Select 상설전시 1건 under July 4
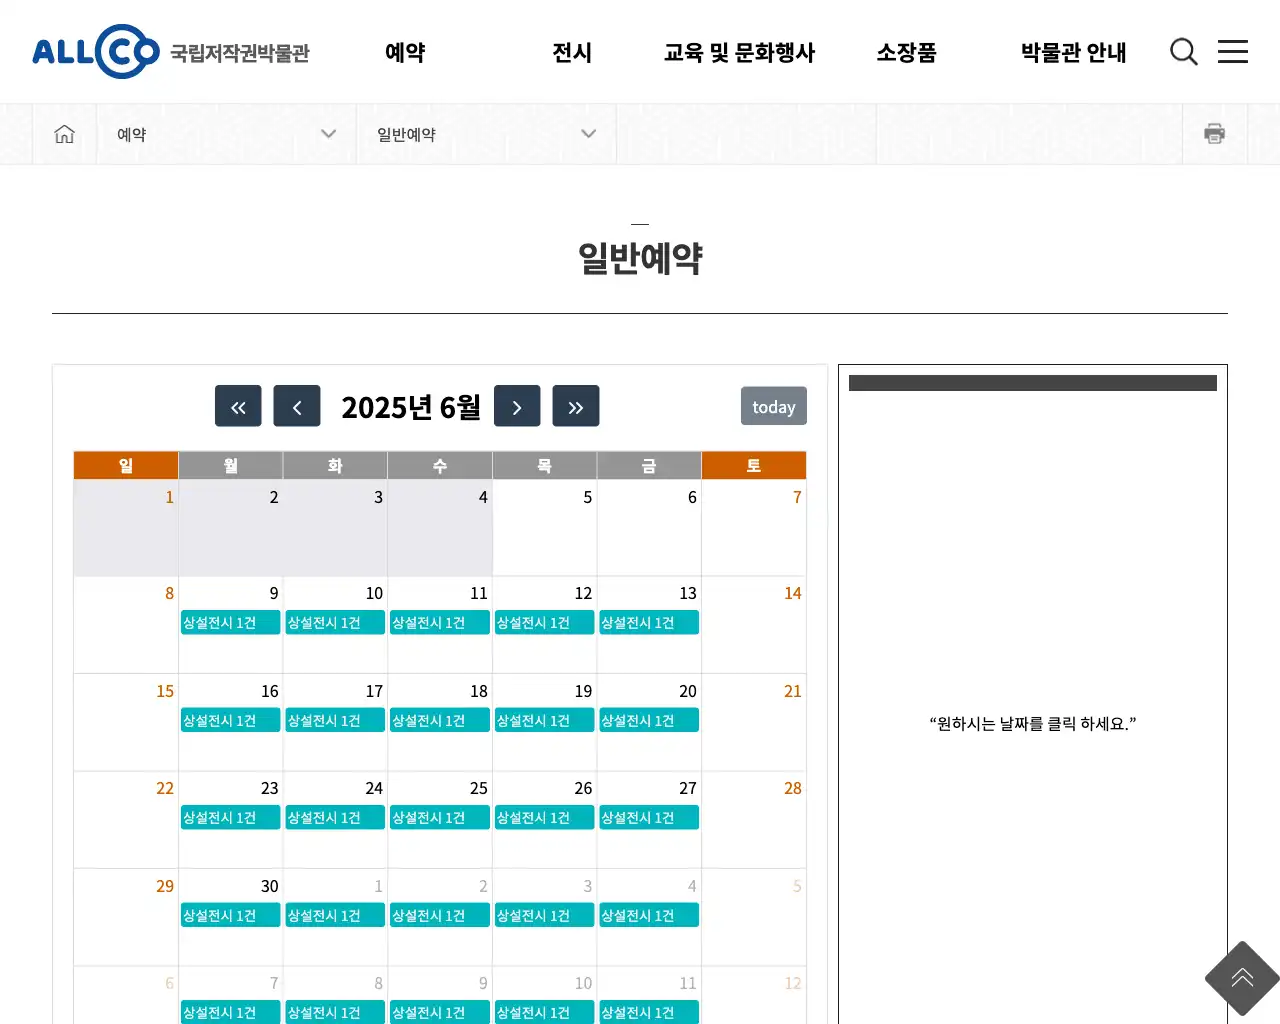This screenshot has width=1280, height=1024. pos(649,916)
